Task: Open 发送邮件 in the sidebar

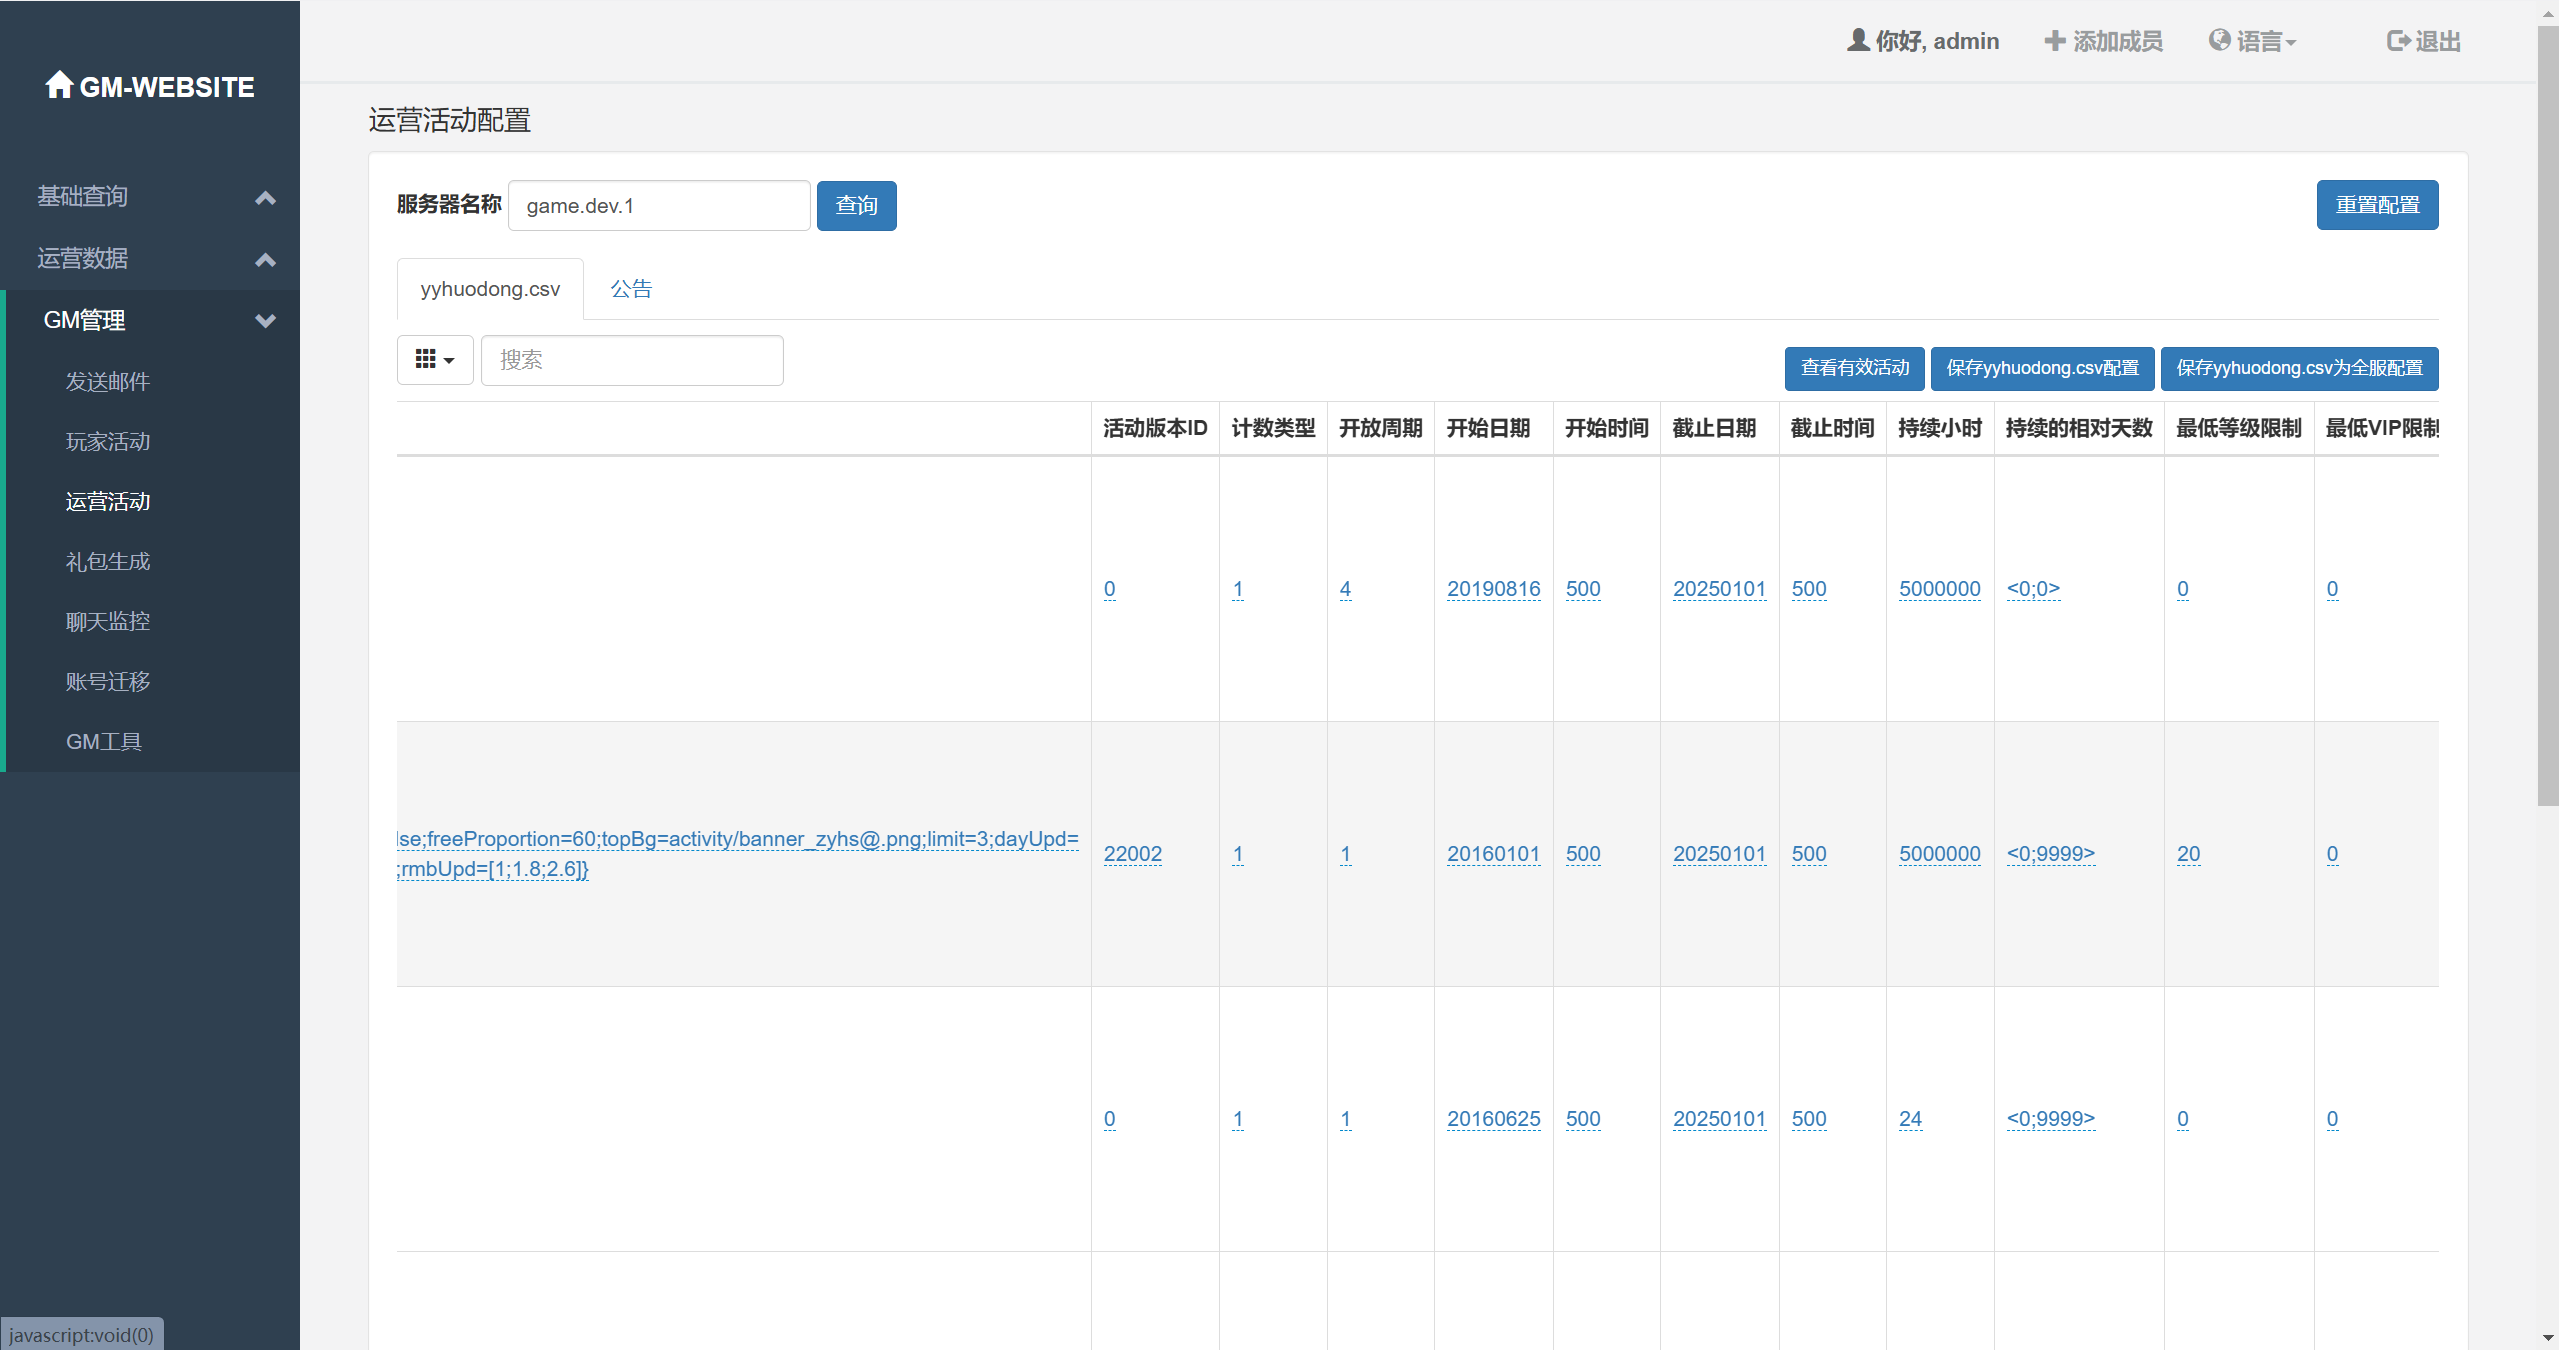Action: [x=108, y=381]
